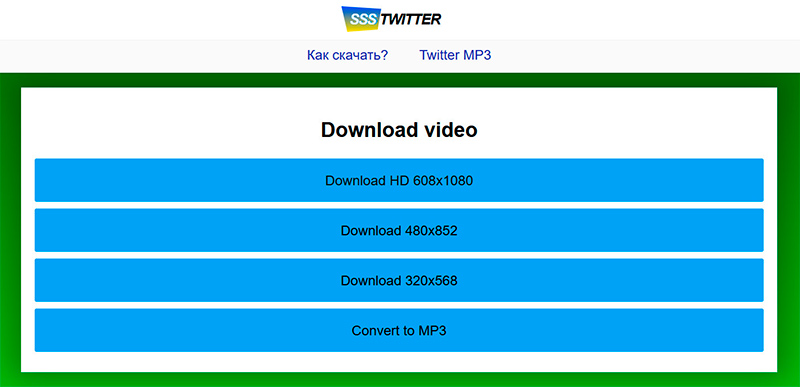The image size is (800, 387).
Task: Return home via the SSSTwitter header logo
Action: click(391, 19)
